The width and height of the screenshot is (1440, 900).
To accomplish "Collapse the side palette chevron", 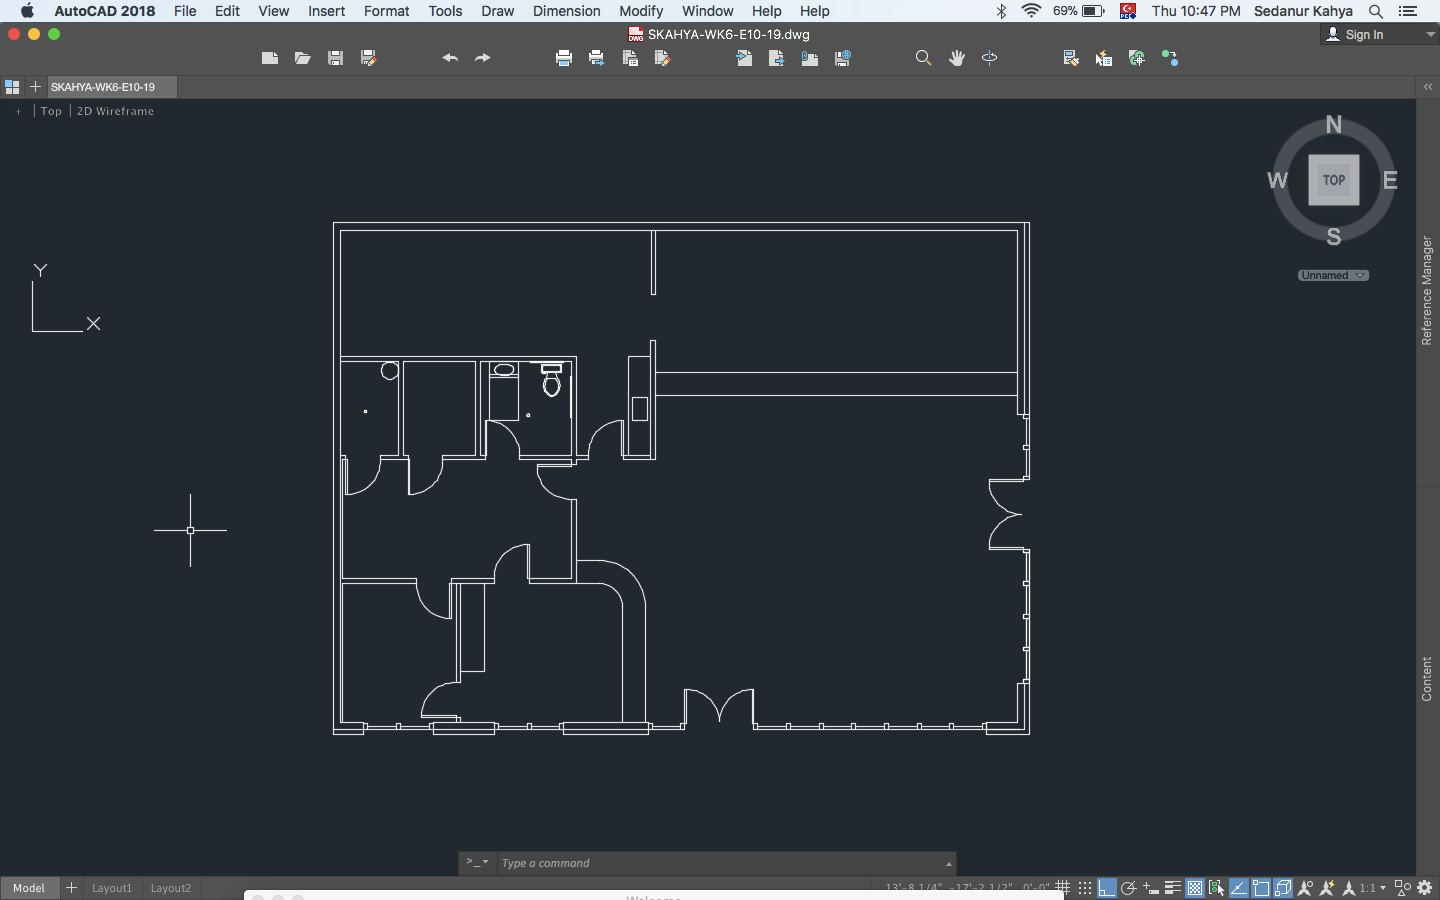I will coord(1428,87).
